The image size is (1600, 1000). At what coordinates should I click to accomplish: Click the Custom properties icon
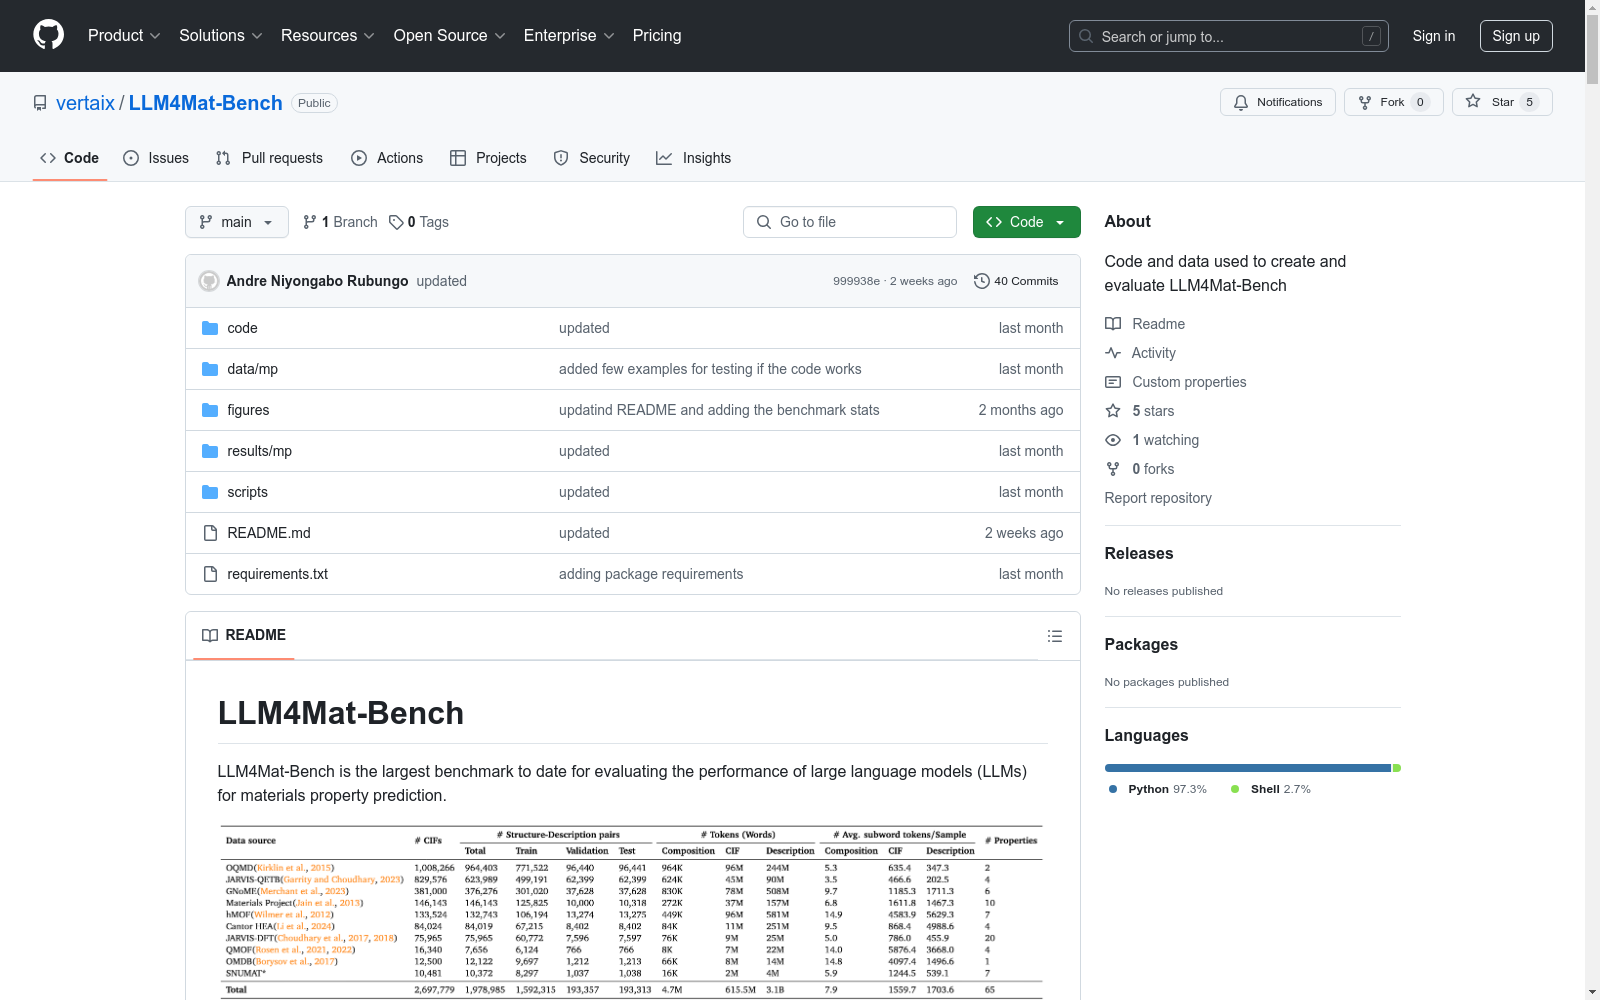point(1113,382)
